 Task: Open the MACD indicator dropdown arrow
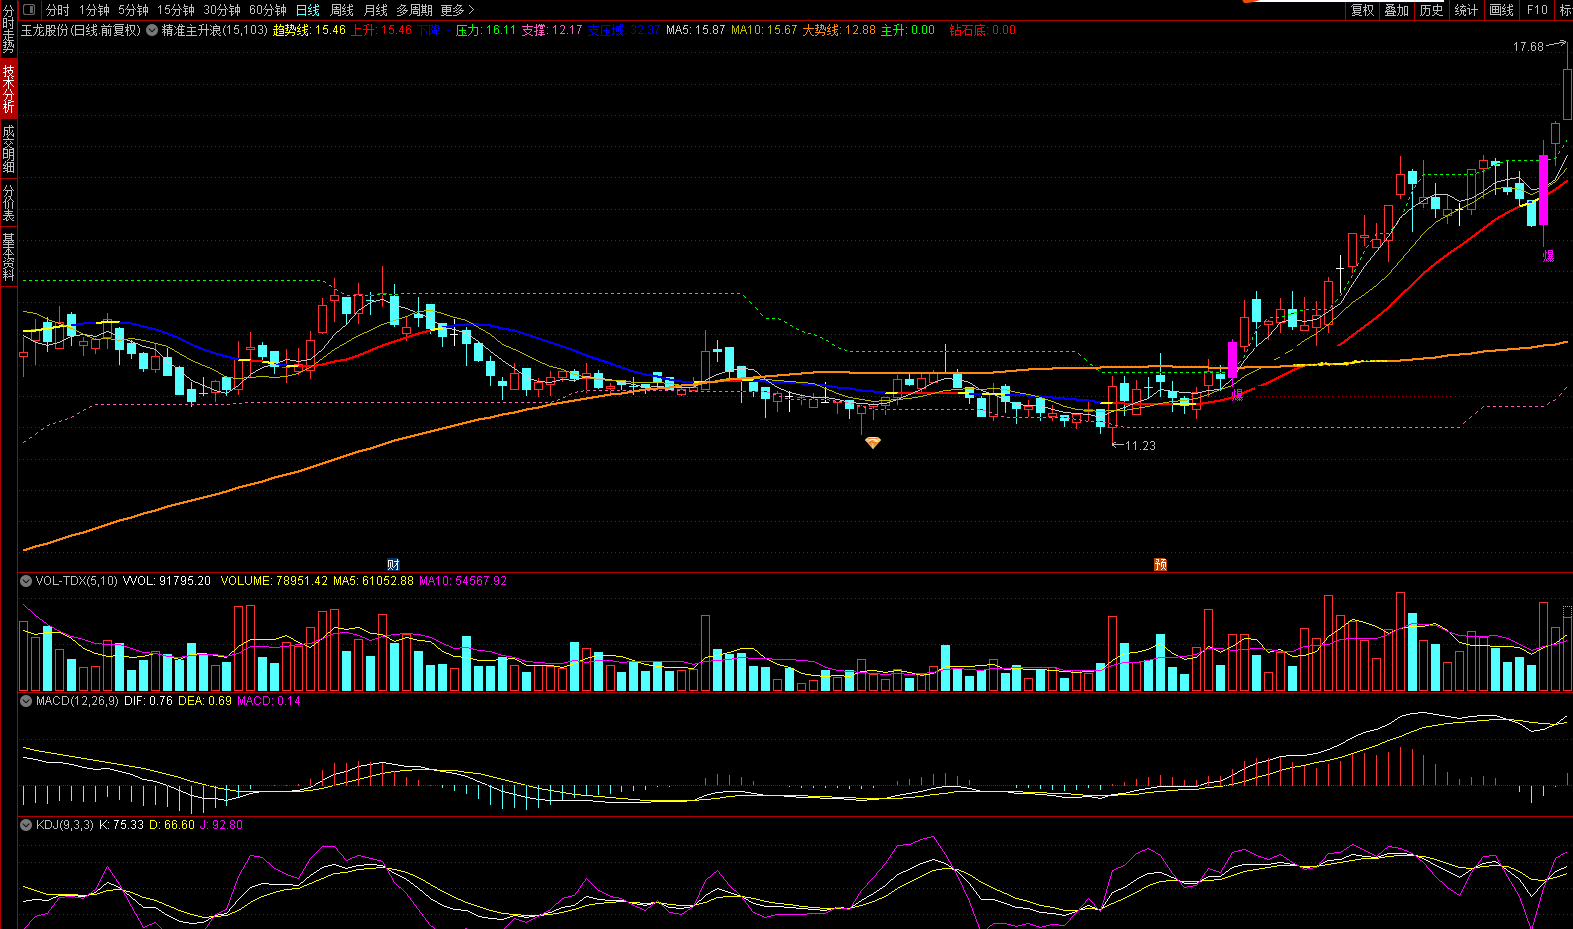(26, 701)
